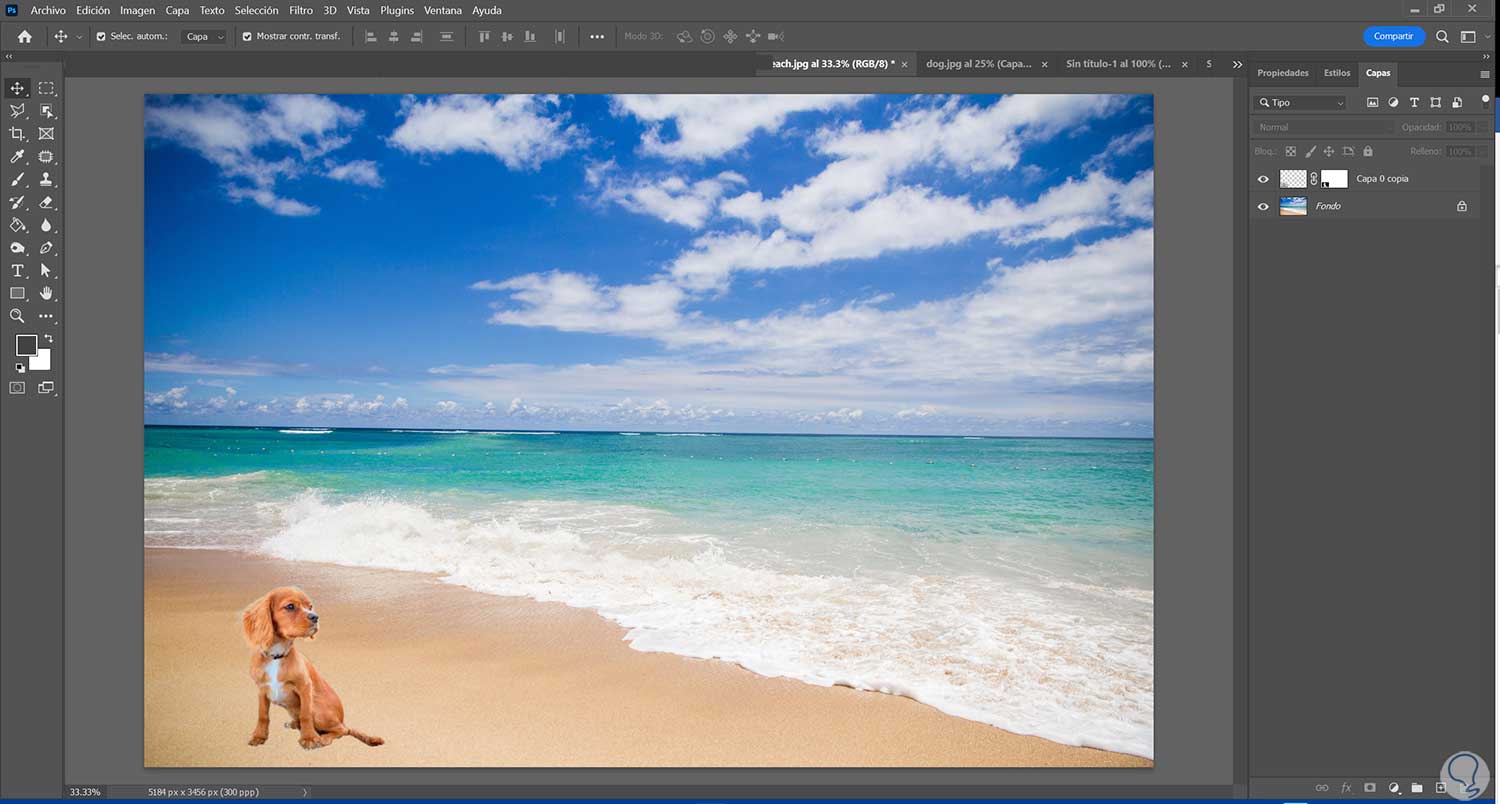This screenshot has width=1500, height=804.
Task: Select the Patch healing tool
Action: click(x=46, y=157)
